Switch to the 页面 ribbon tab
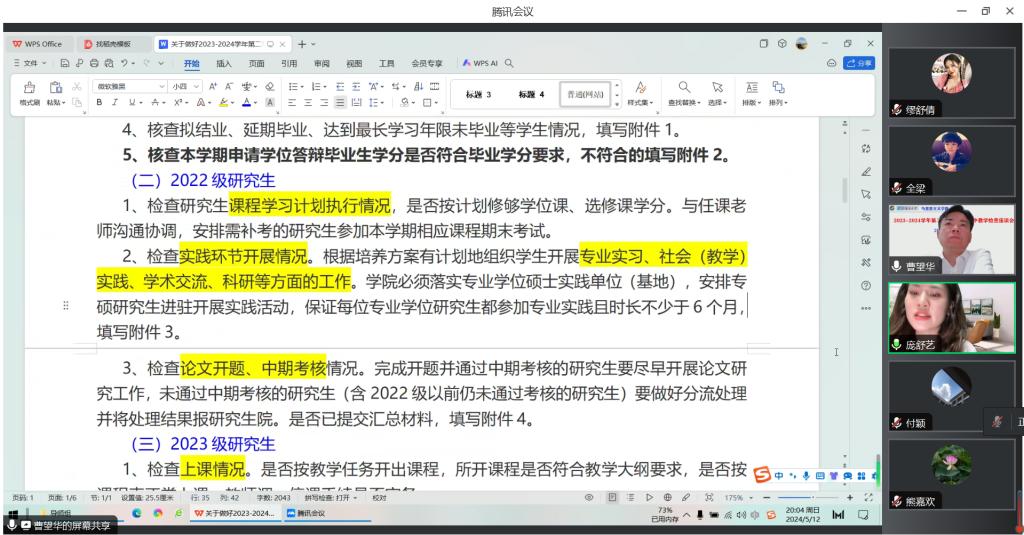The height and width of the screenshot is (535, 1024). click(257, 63)
